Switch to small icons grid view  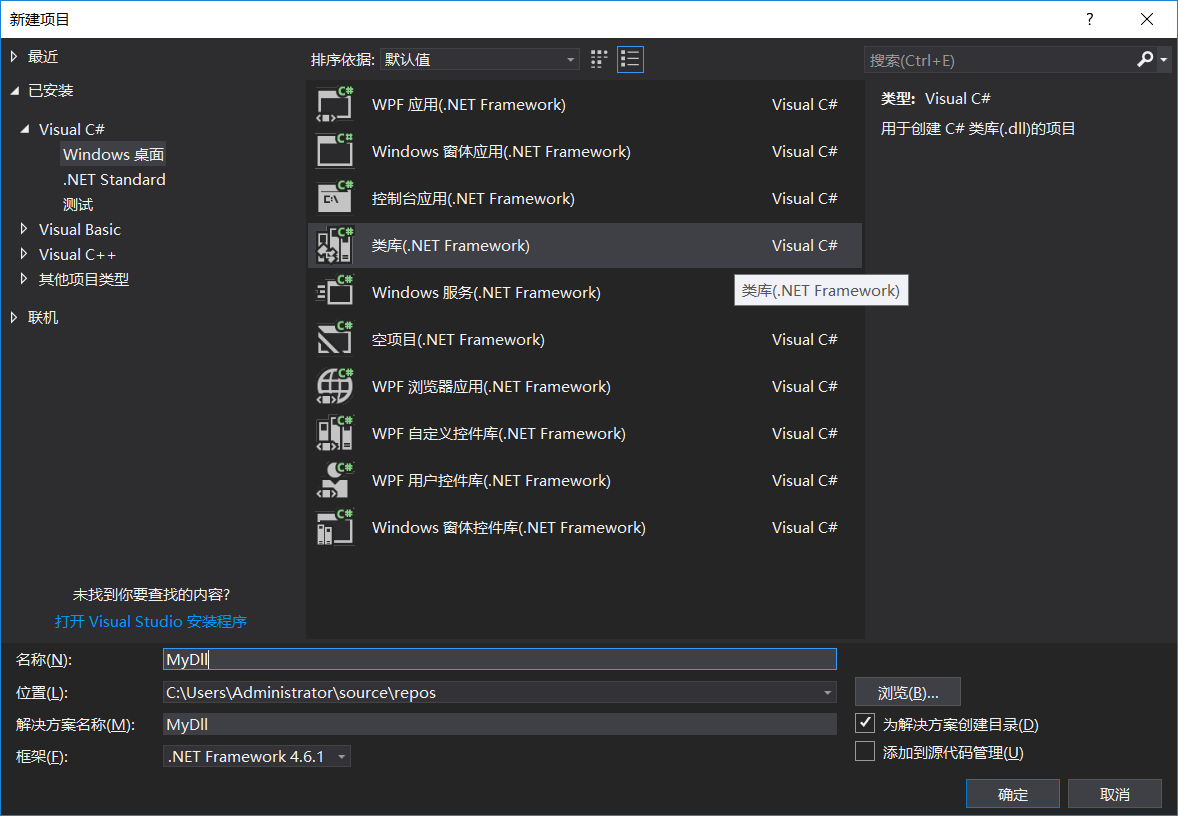(599, 59)
